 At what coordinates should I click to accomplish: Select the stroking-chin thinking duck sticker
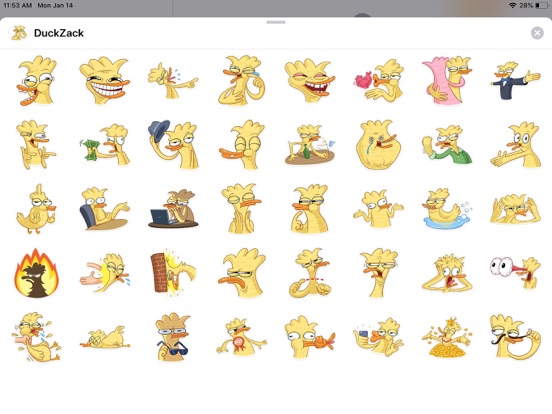[310, 208]
